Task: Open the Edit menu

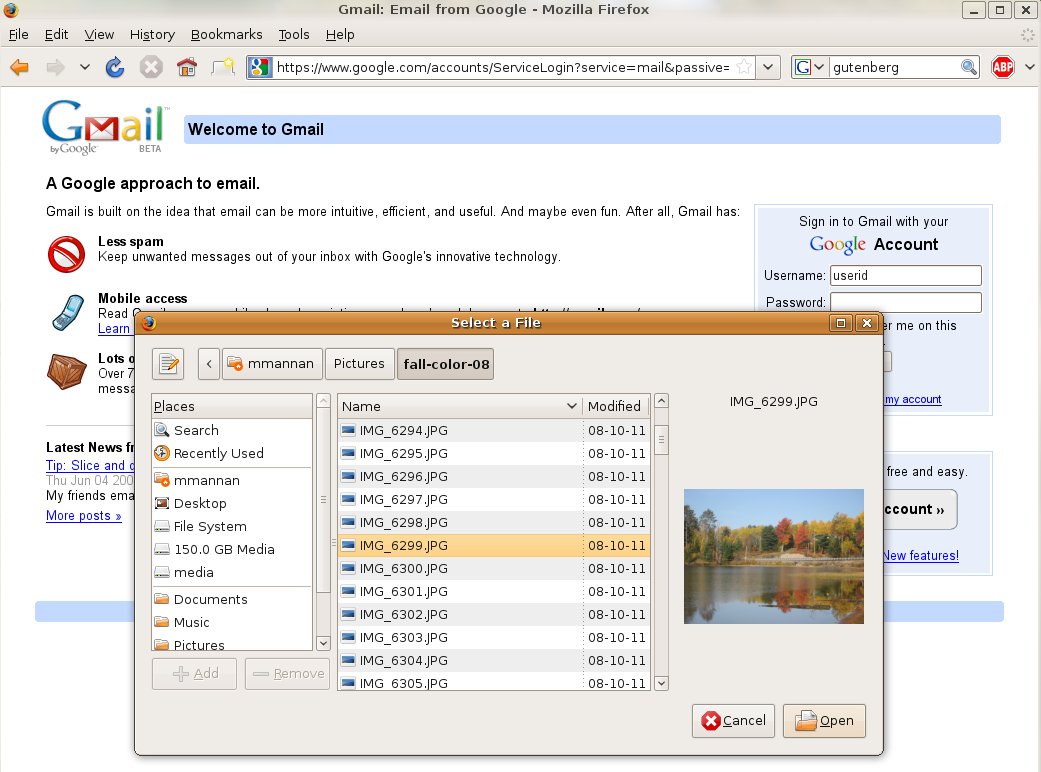Action: pos(56,35)
